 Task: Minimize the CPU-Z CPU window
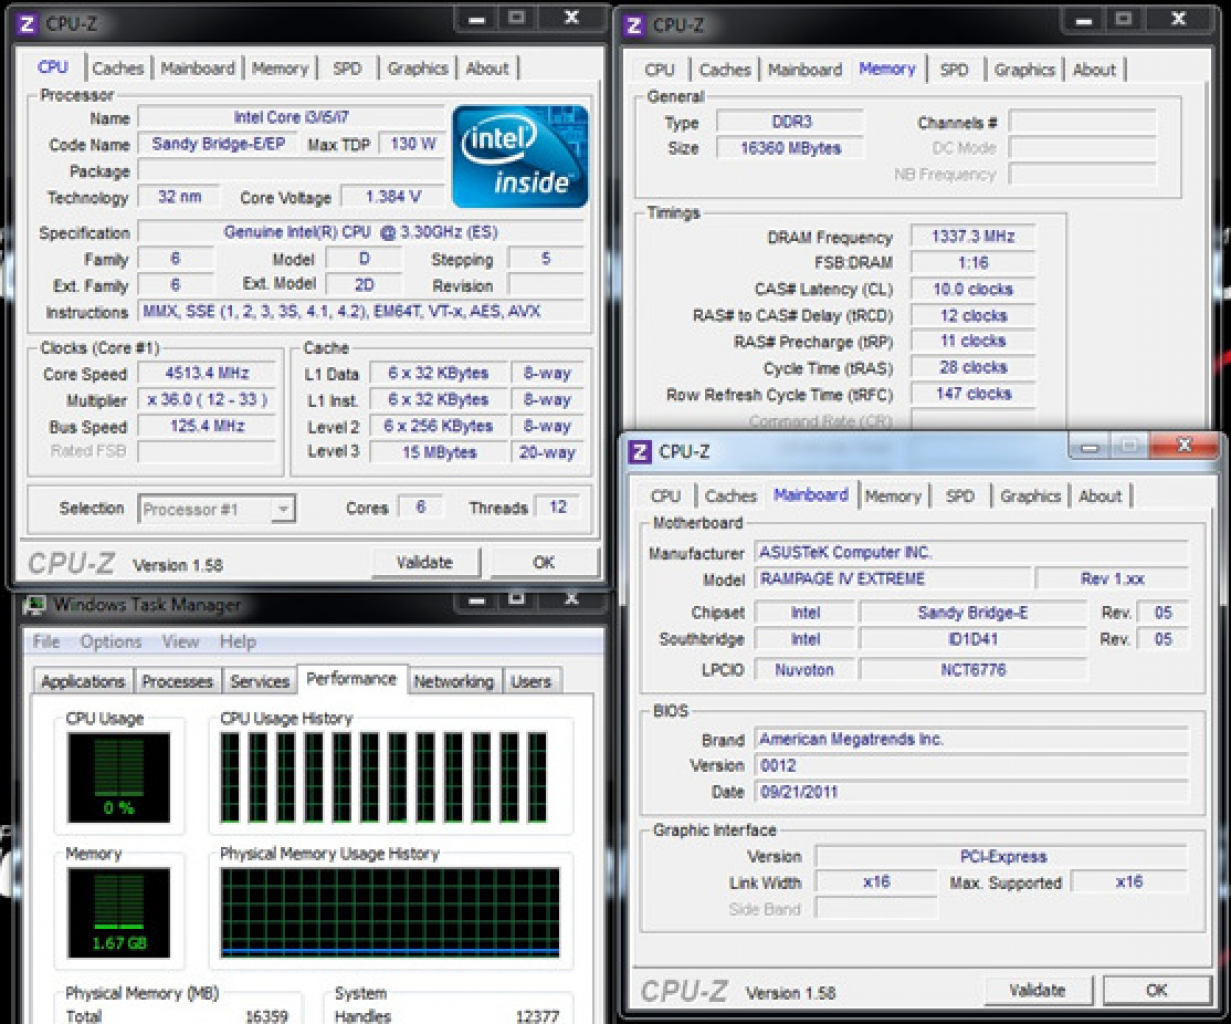pos(477,18)
